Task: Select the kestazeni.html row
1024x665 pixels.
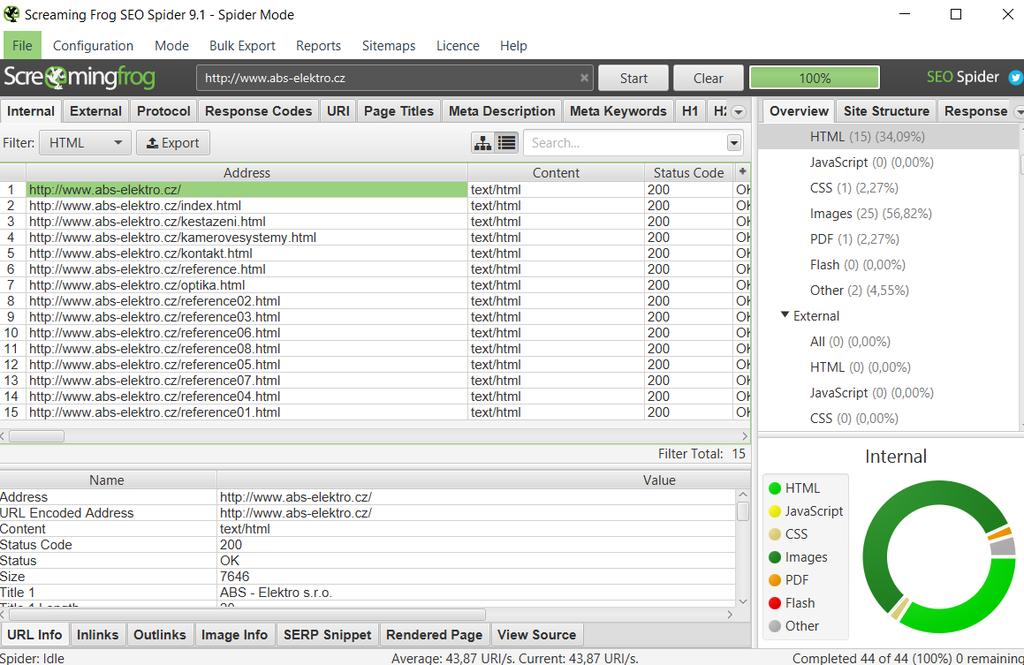Action: [x=375, y=221]
